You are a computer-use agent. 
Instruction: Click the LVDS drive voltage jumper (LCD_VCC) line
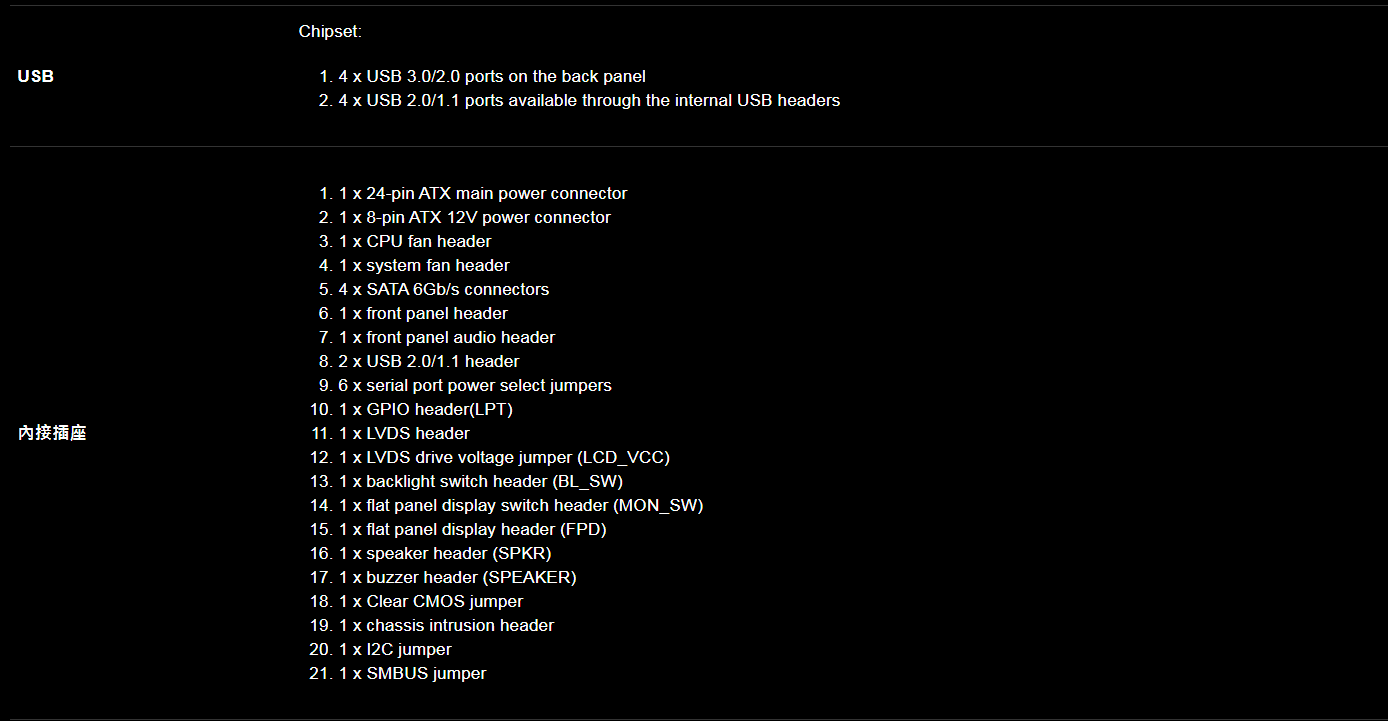click(503, 457)
